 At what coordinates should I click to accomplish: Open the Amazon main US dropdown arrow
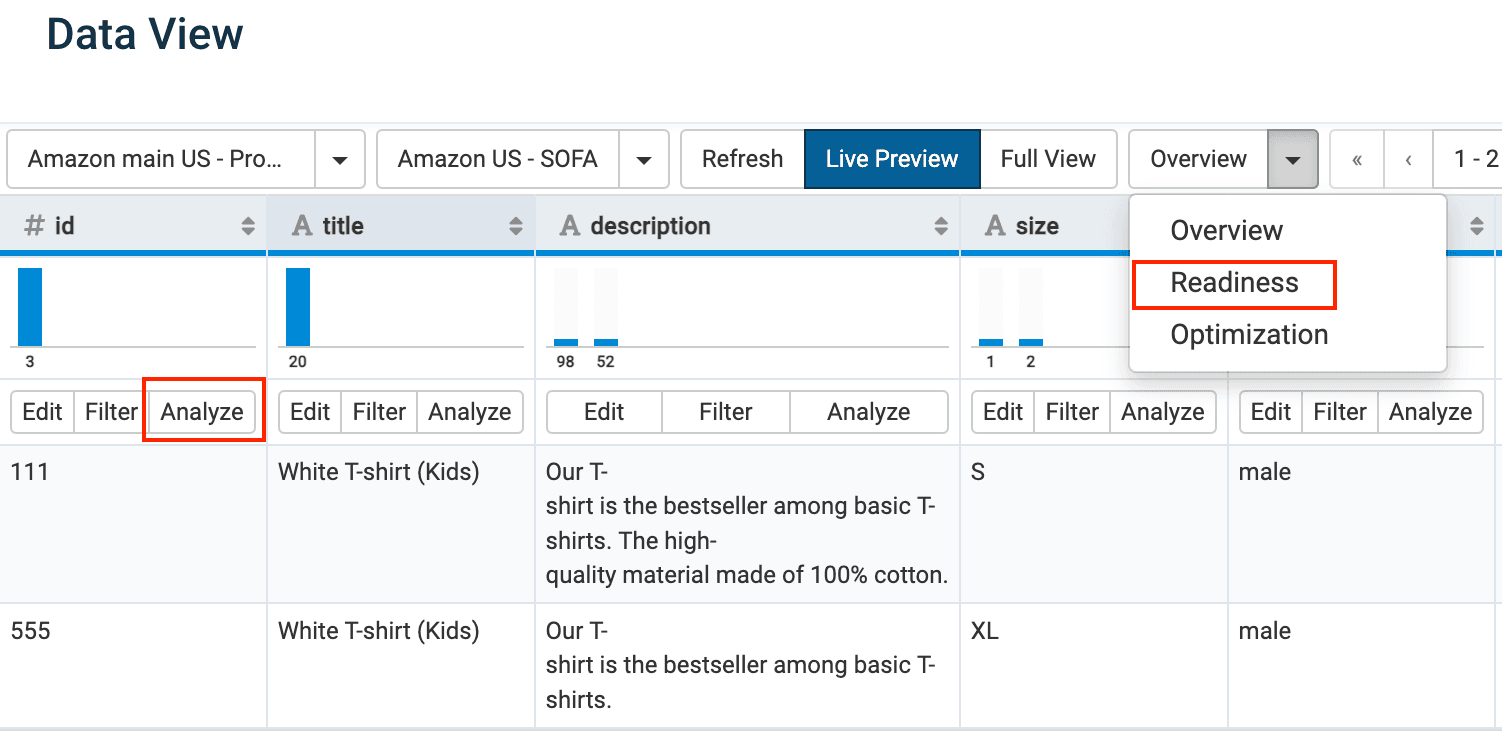[x=340, y=159]
